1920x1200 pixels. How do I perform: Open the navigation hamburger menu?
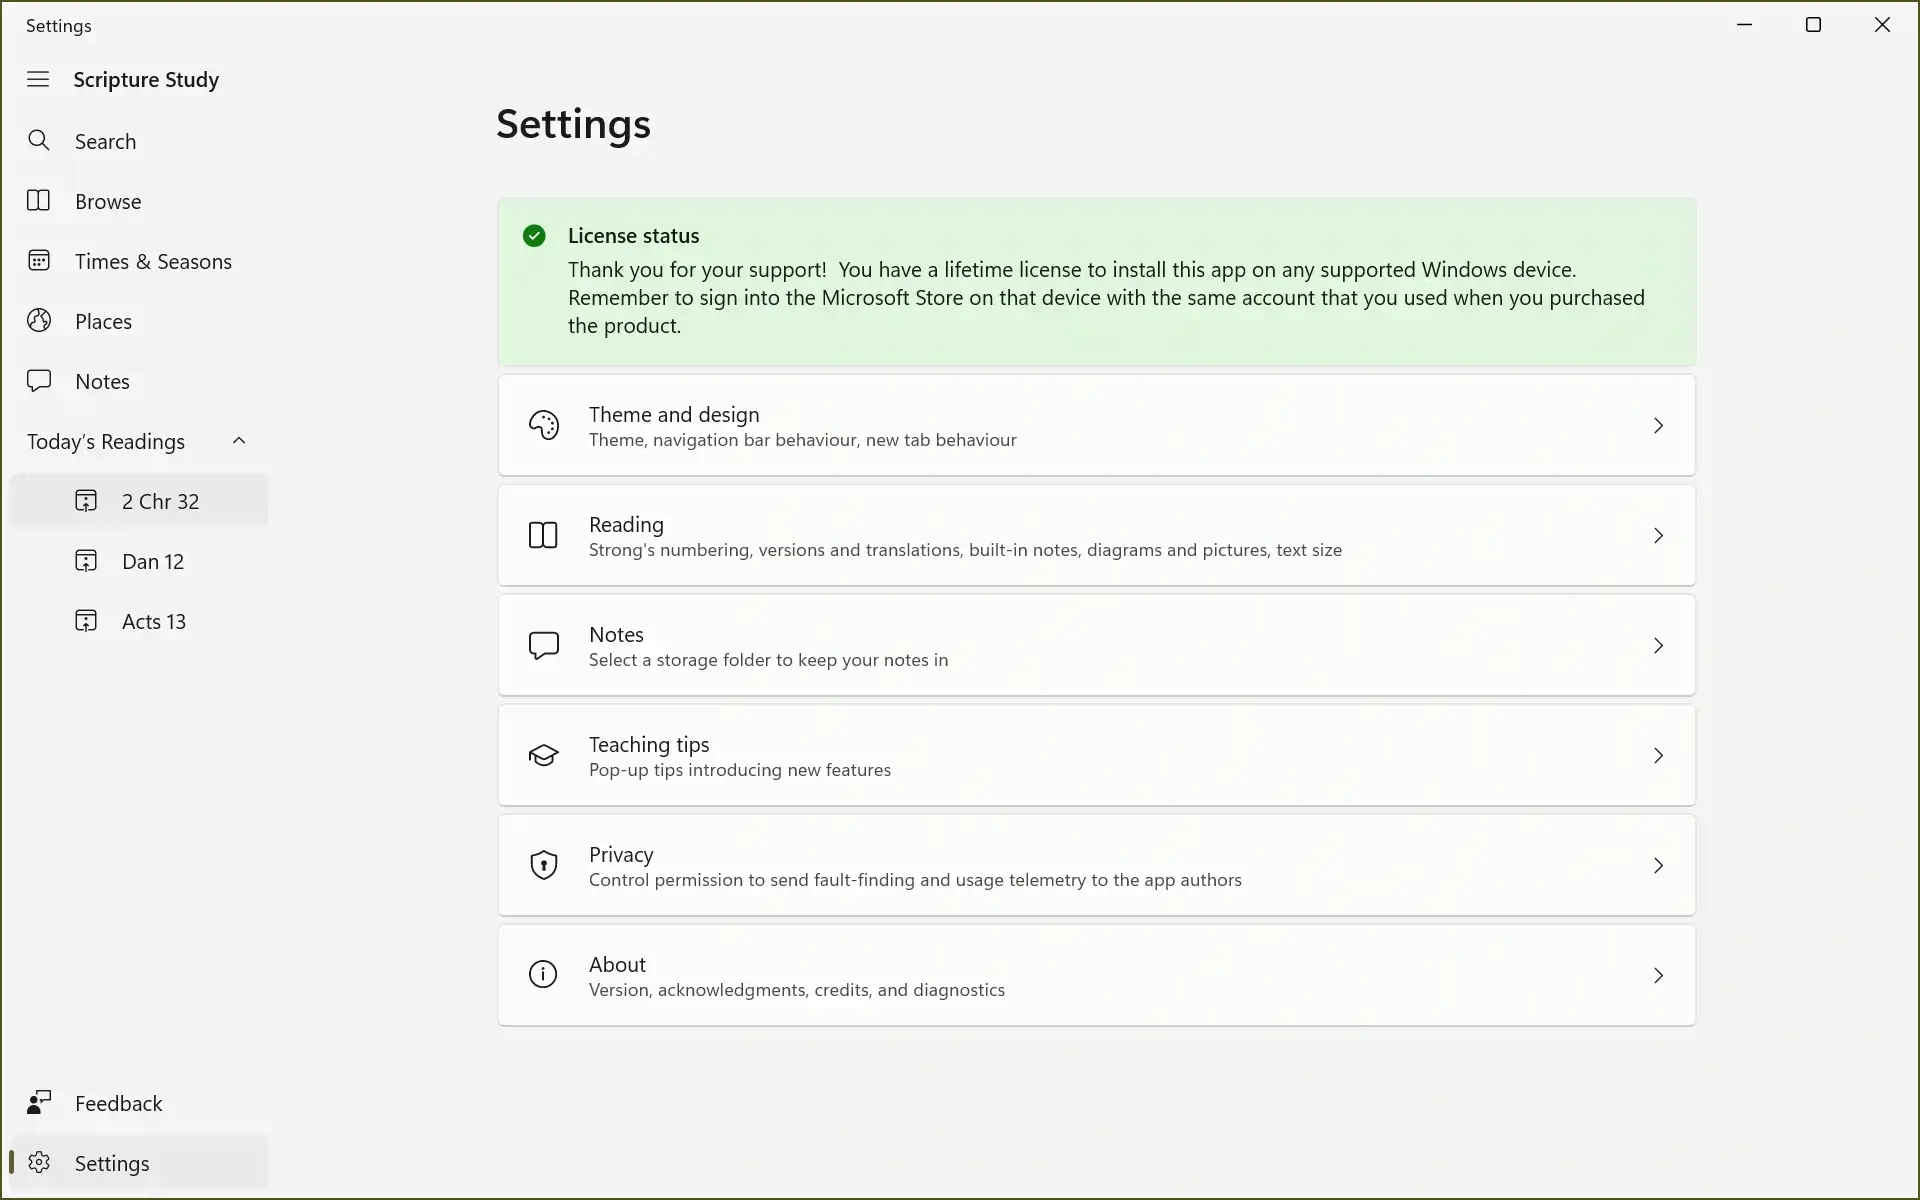tap(38, 79)
